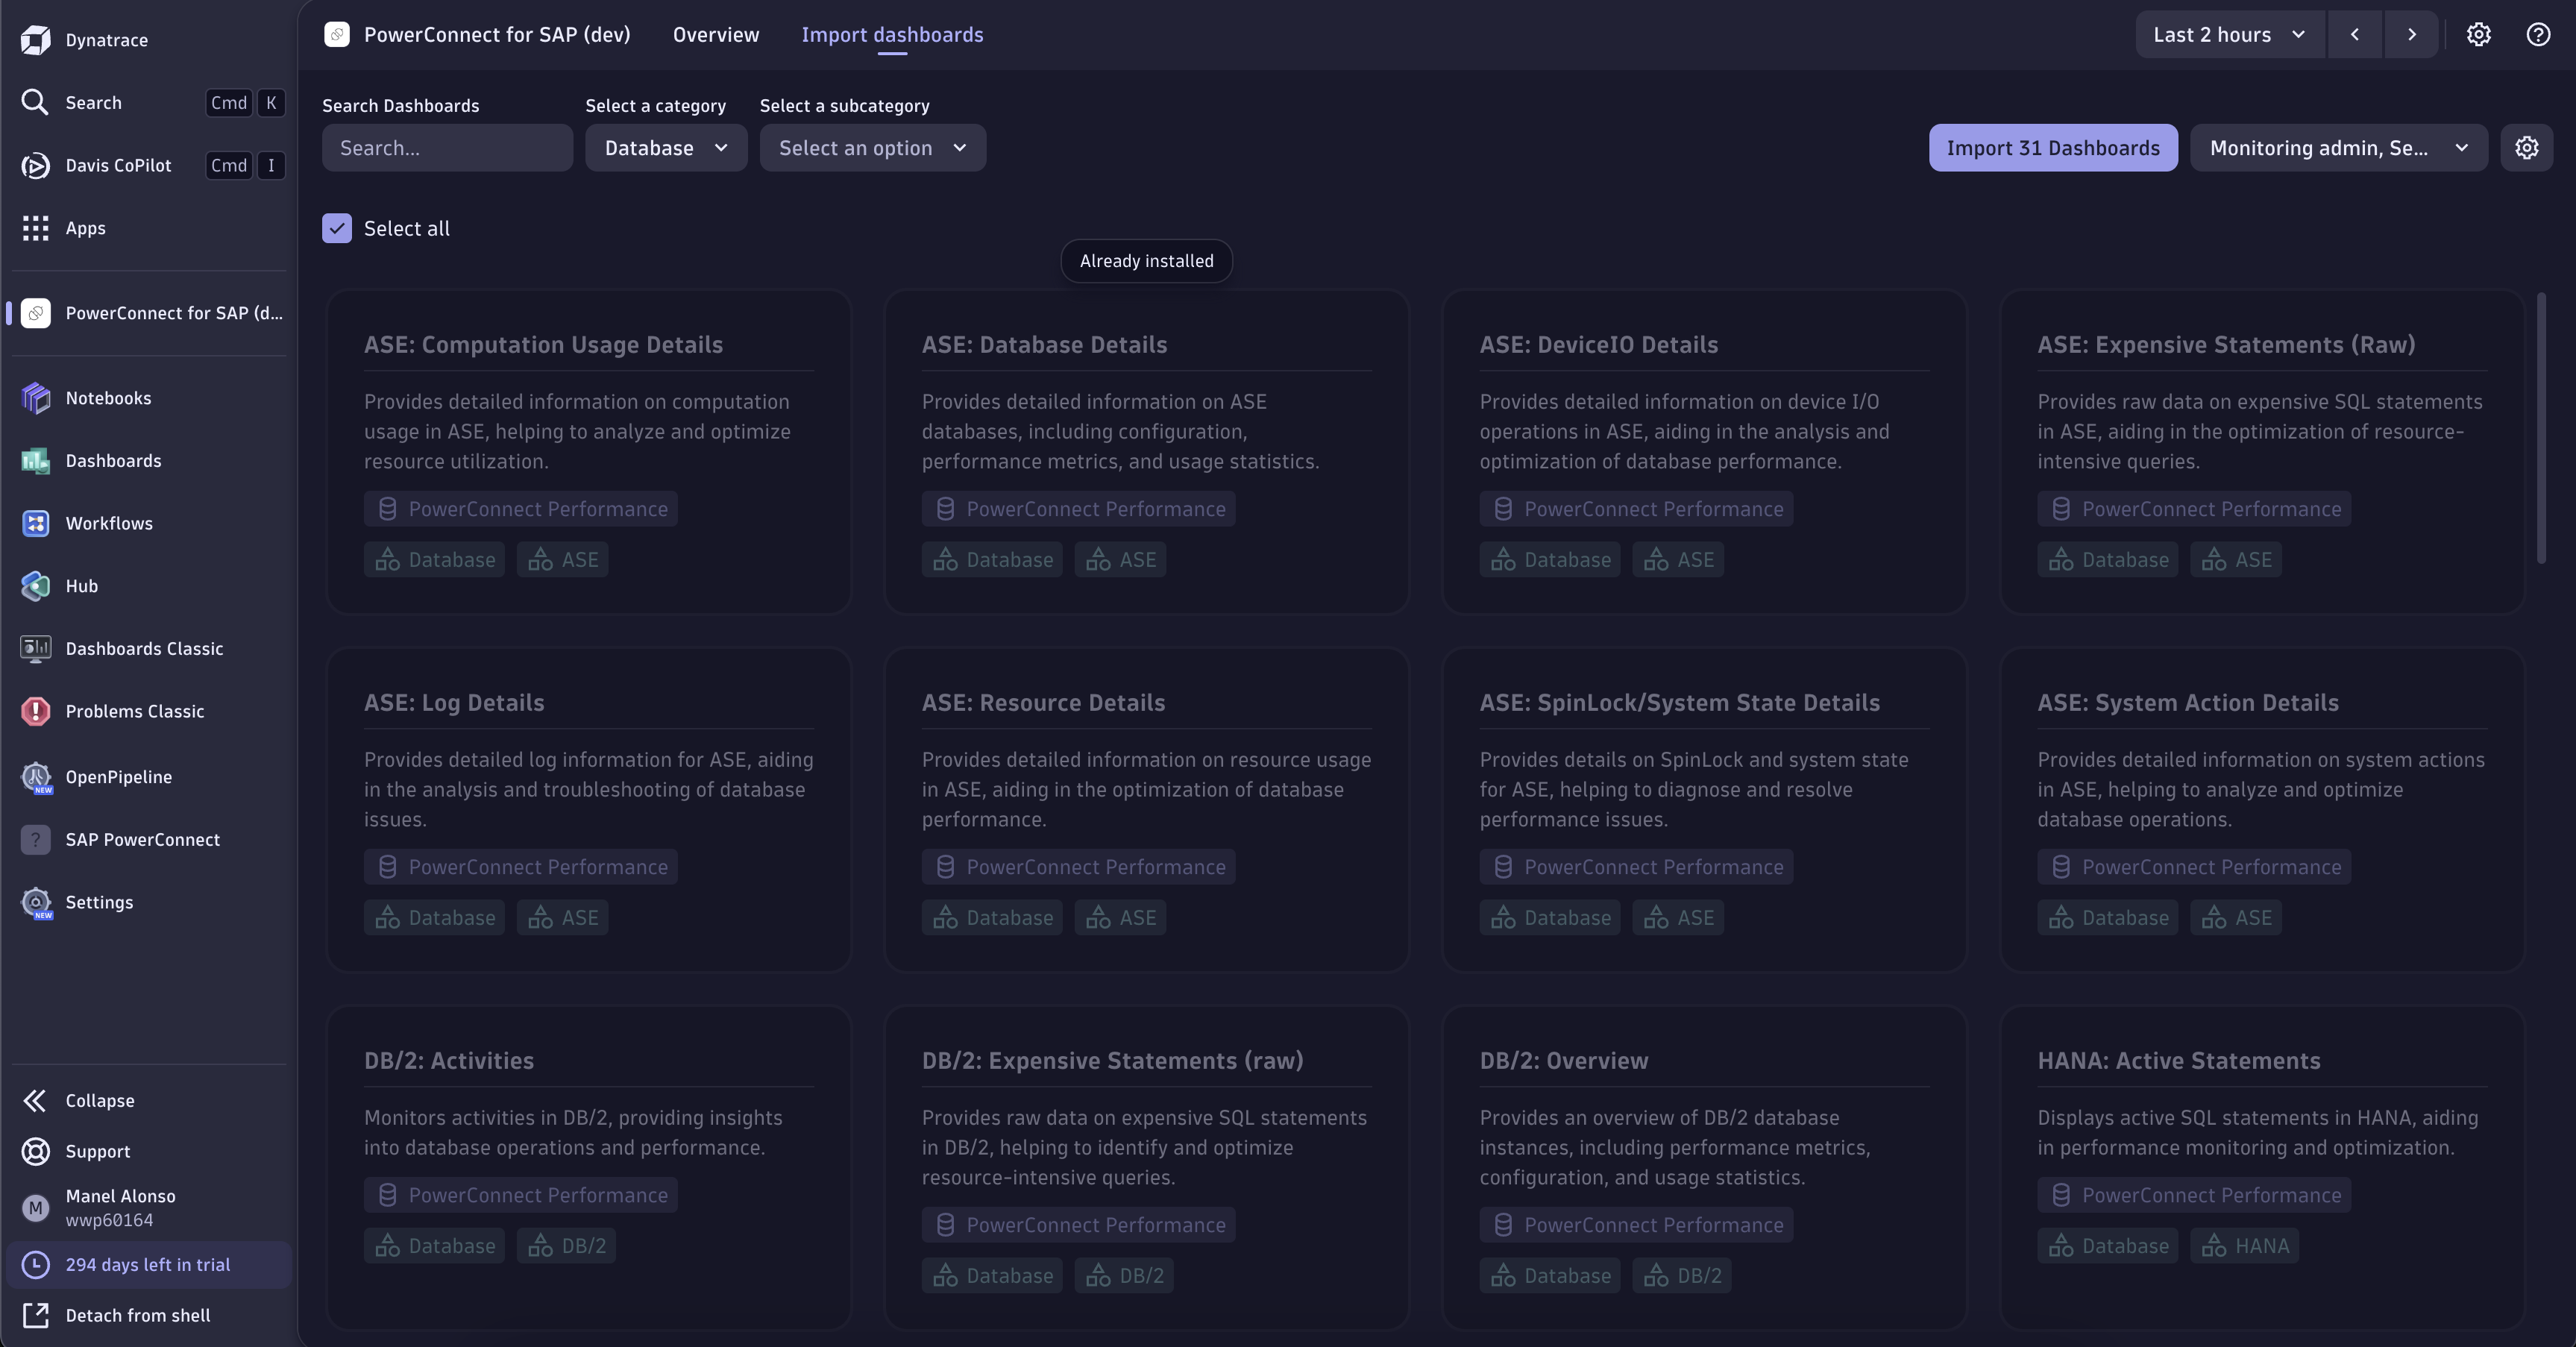Click the Search Dashboards input field
Screen dimensions: 2576x1347
447,147
